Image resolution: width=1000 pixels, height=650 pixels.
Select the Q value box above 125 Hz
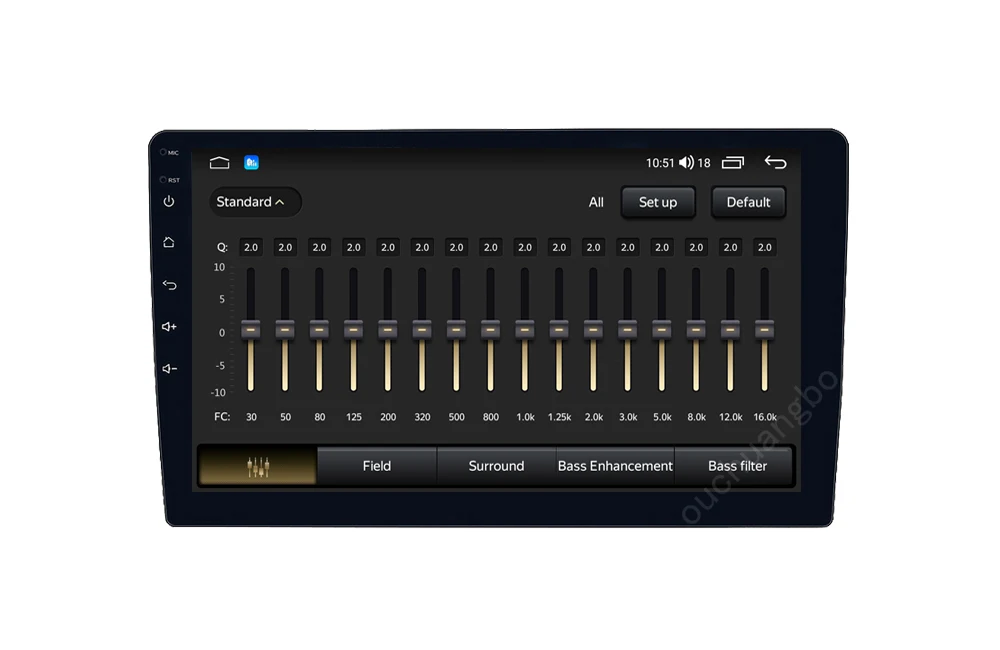click(x=353, y=247)
